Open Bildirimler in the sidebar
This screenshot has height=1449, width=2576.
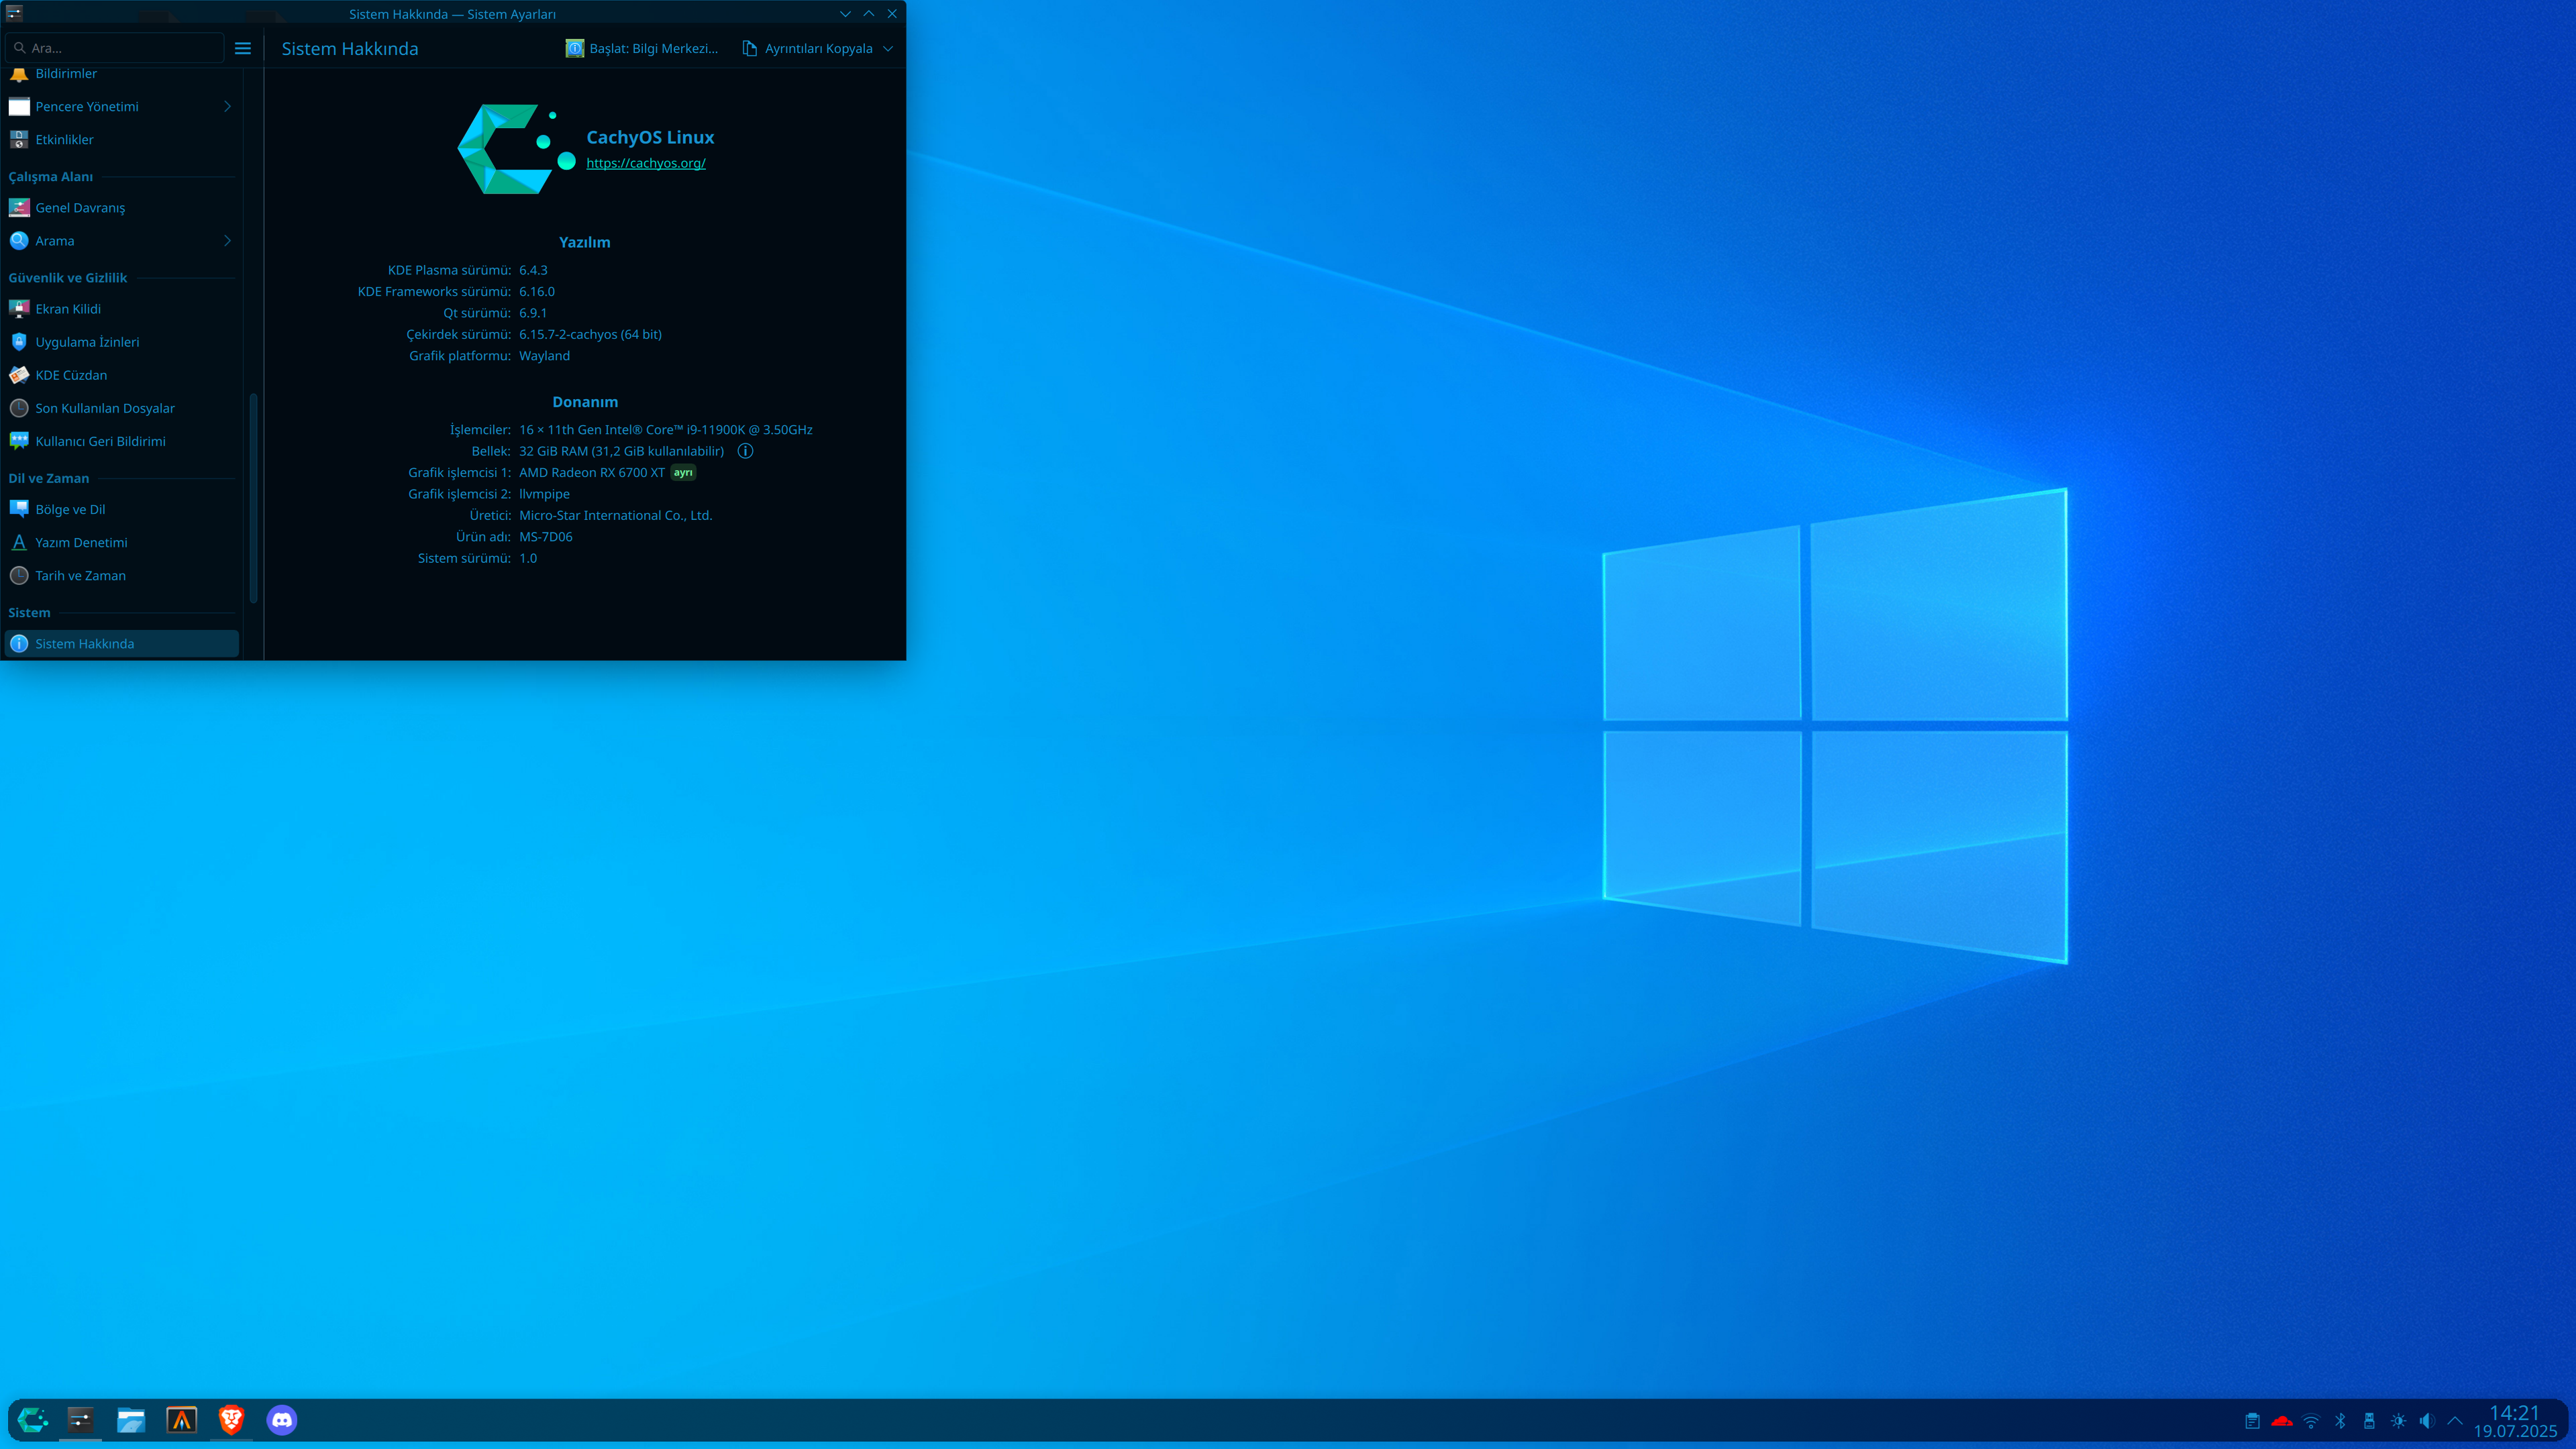click(122, 74)
